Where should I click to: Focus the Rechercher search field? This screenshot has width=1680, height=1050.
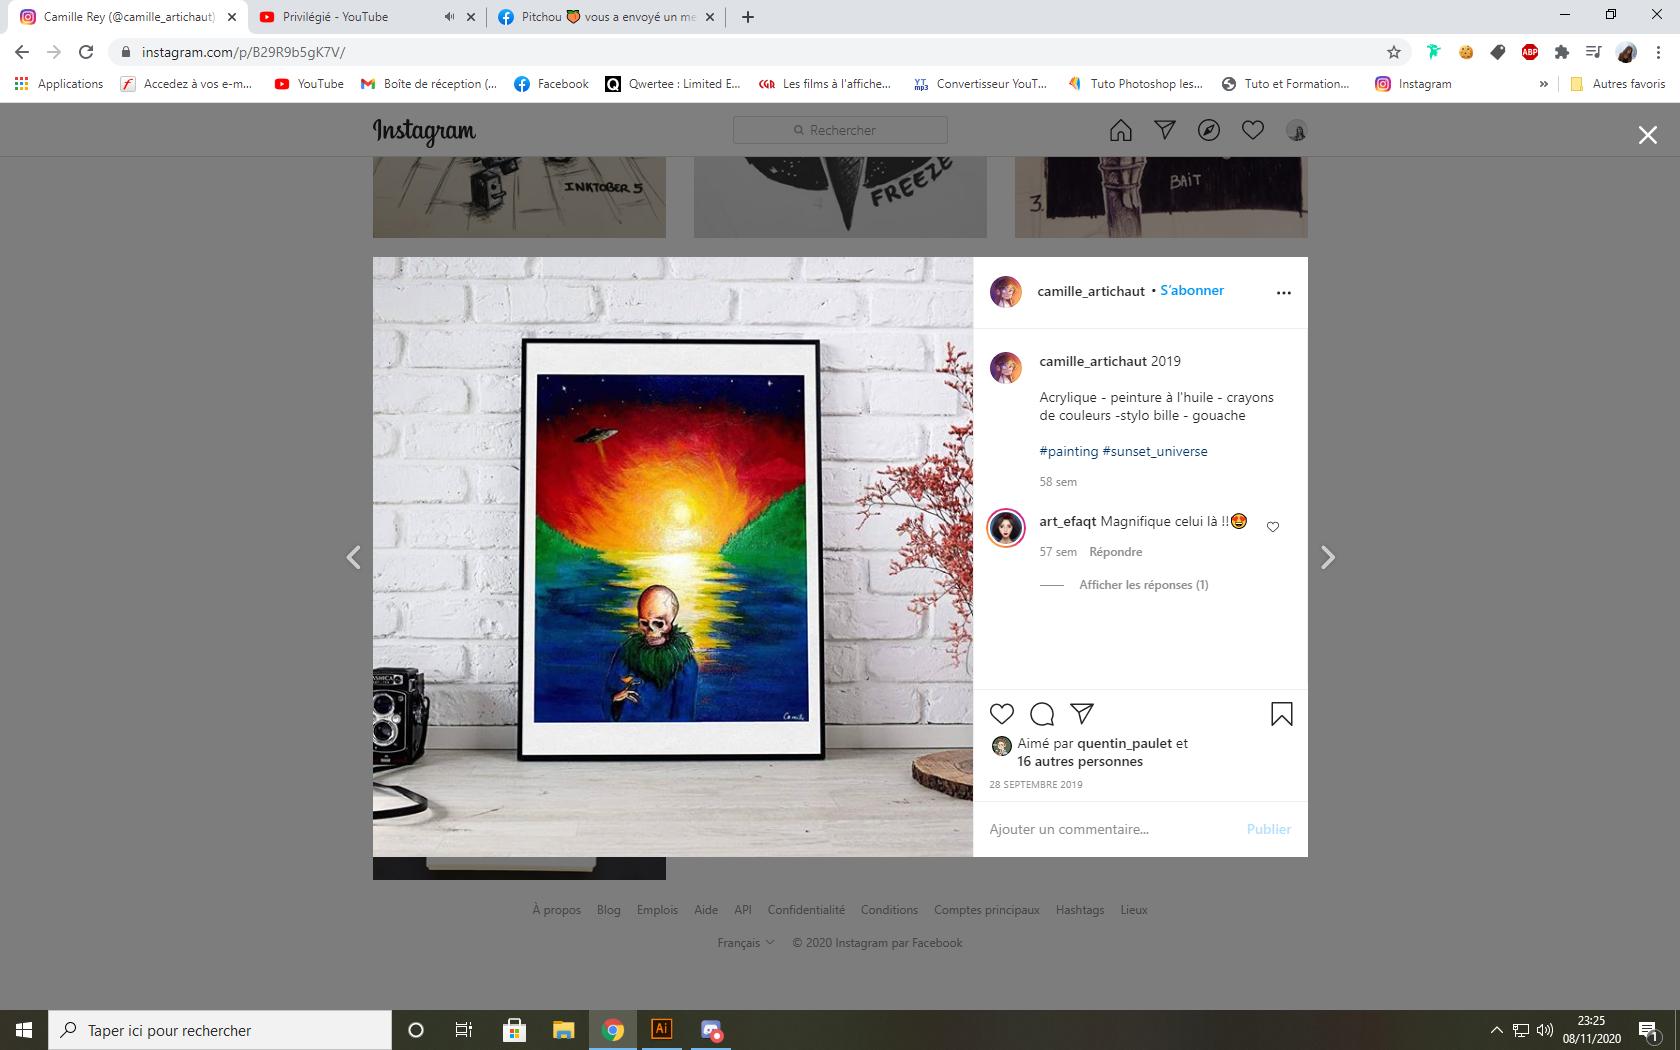click(x=840, y=130)
